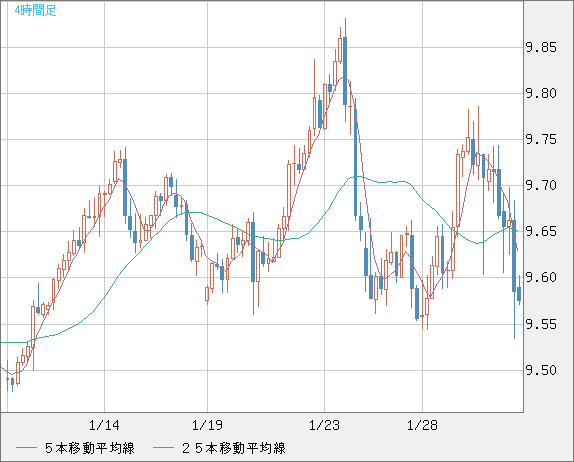This screenshot has width=574, height=462.
Task: Click the 9.65 price axis label
Action: point(541,231)
